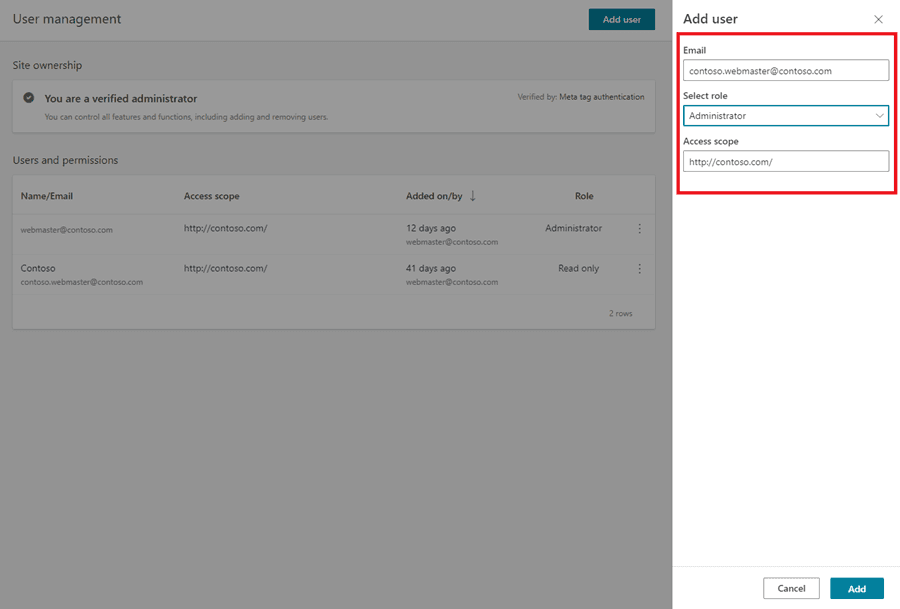Click the 2 rows count text

(x=620, y=313)
